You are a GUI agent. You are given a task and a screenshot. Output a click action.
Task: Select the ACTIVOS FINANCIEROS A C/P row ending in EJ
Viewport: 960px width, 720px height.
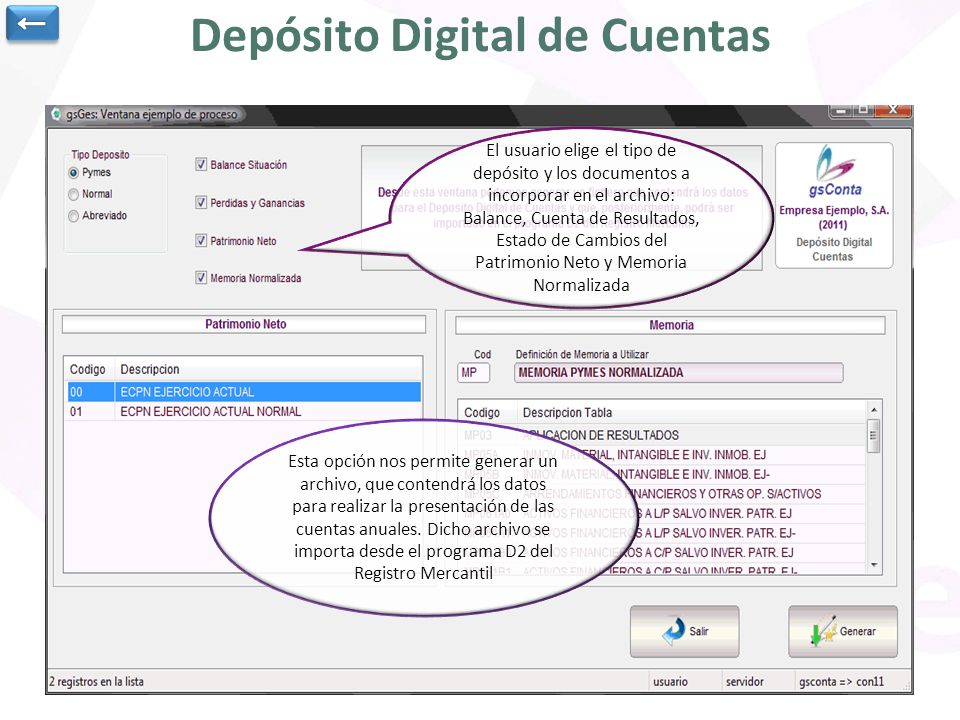click(662, 552)
